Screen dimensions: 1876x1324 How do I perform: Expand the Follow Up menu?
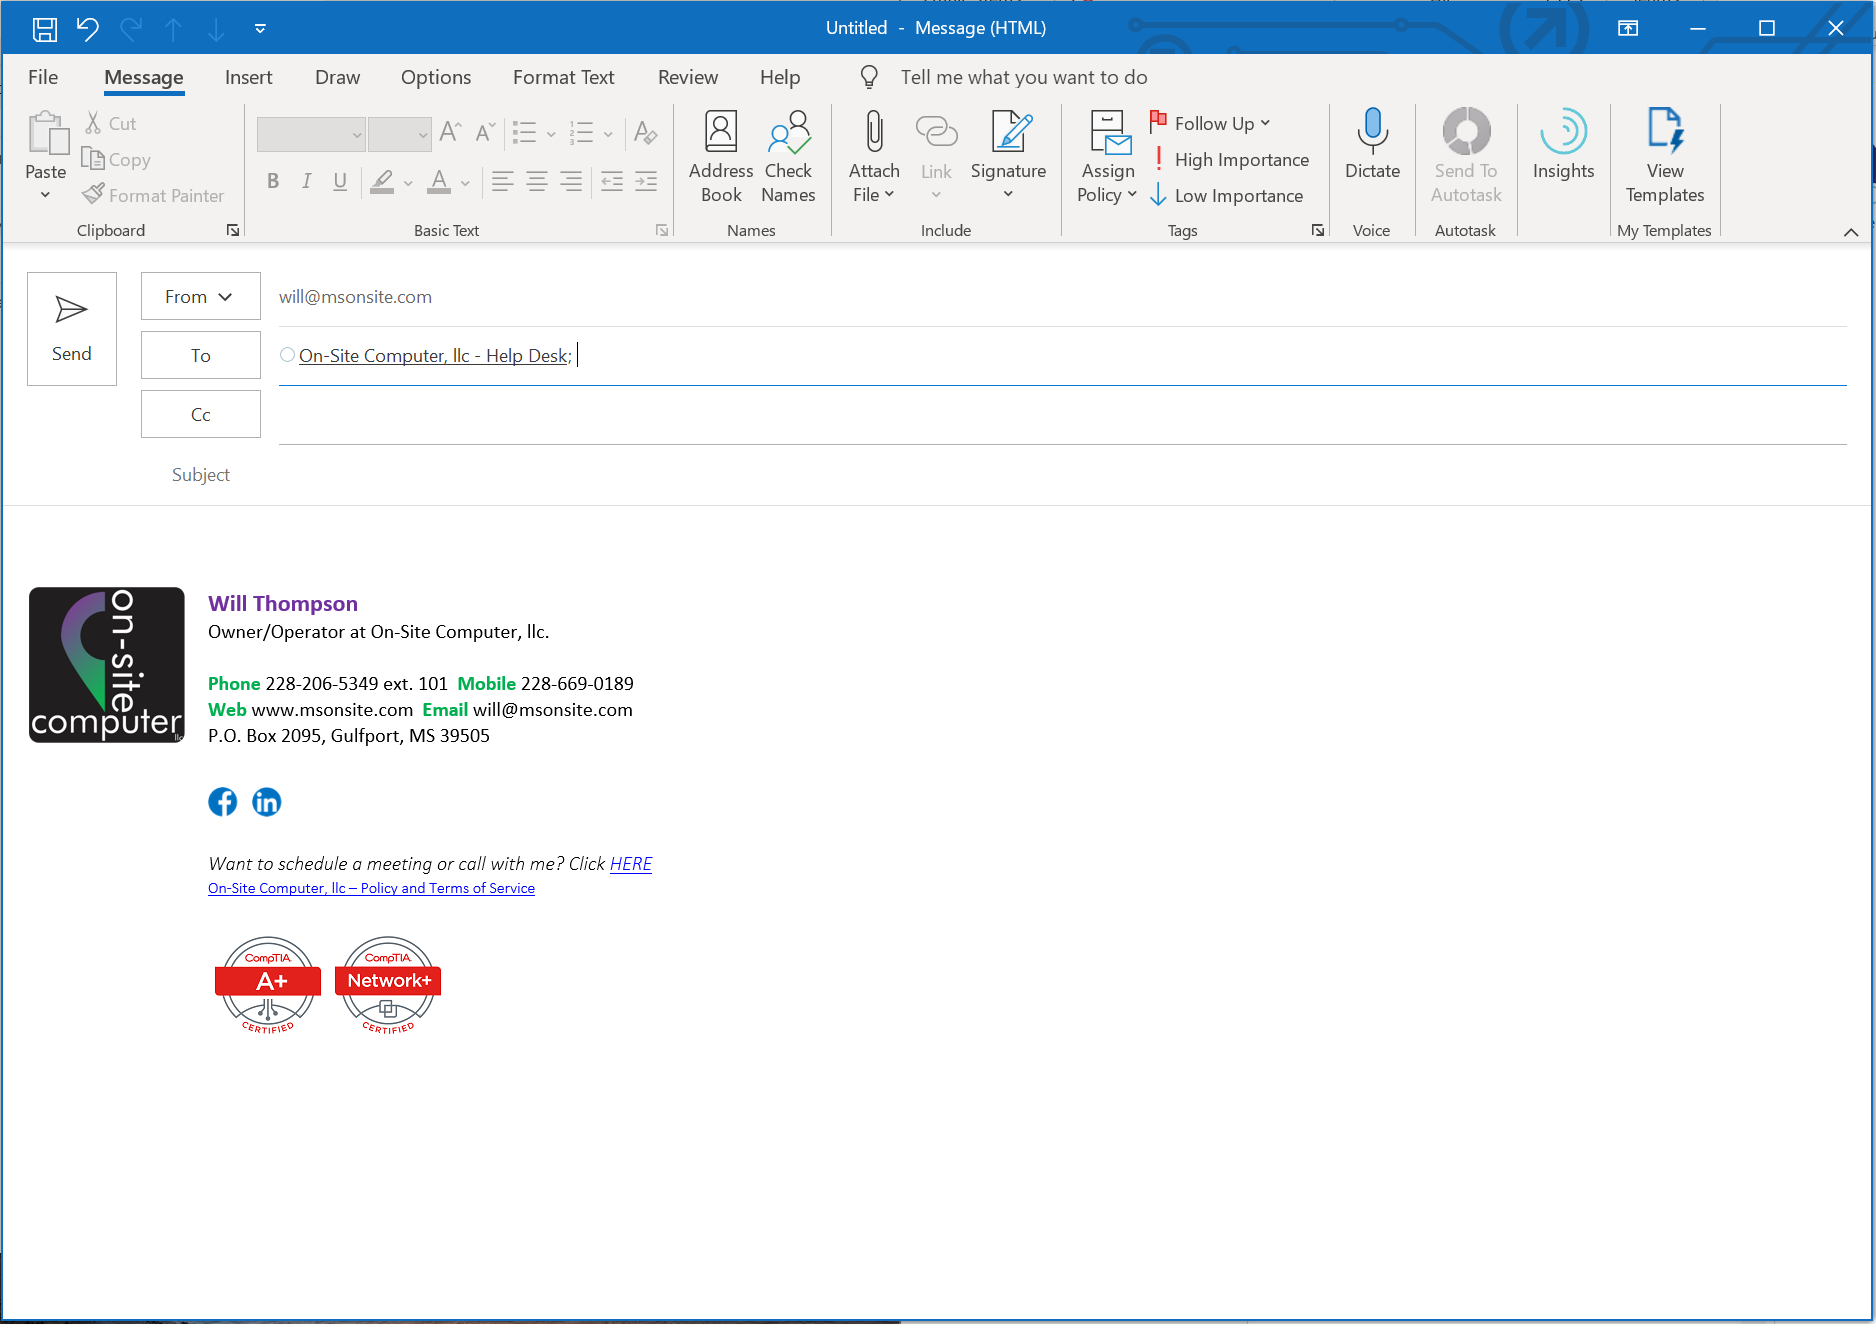[x=1210, y=123]
